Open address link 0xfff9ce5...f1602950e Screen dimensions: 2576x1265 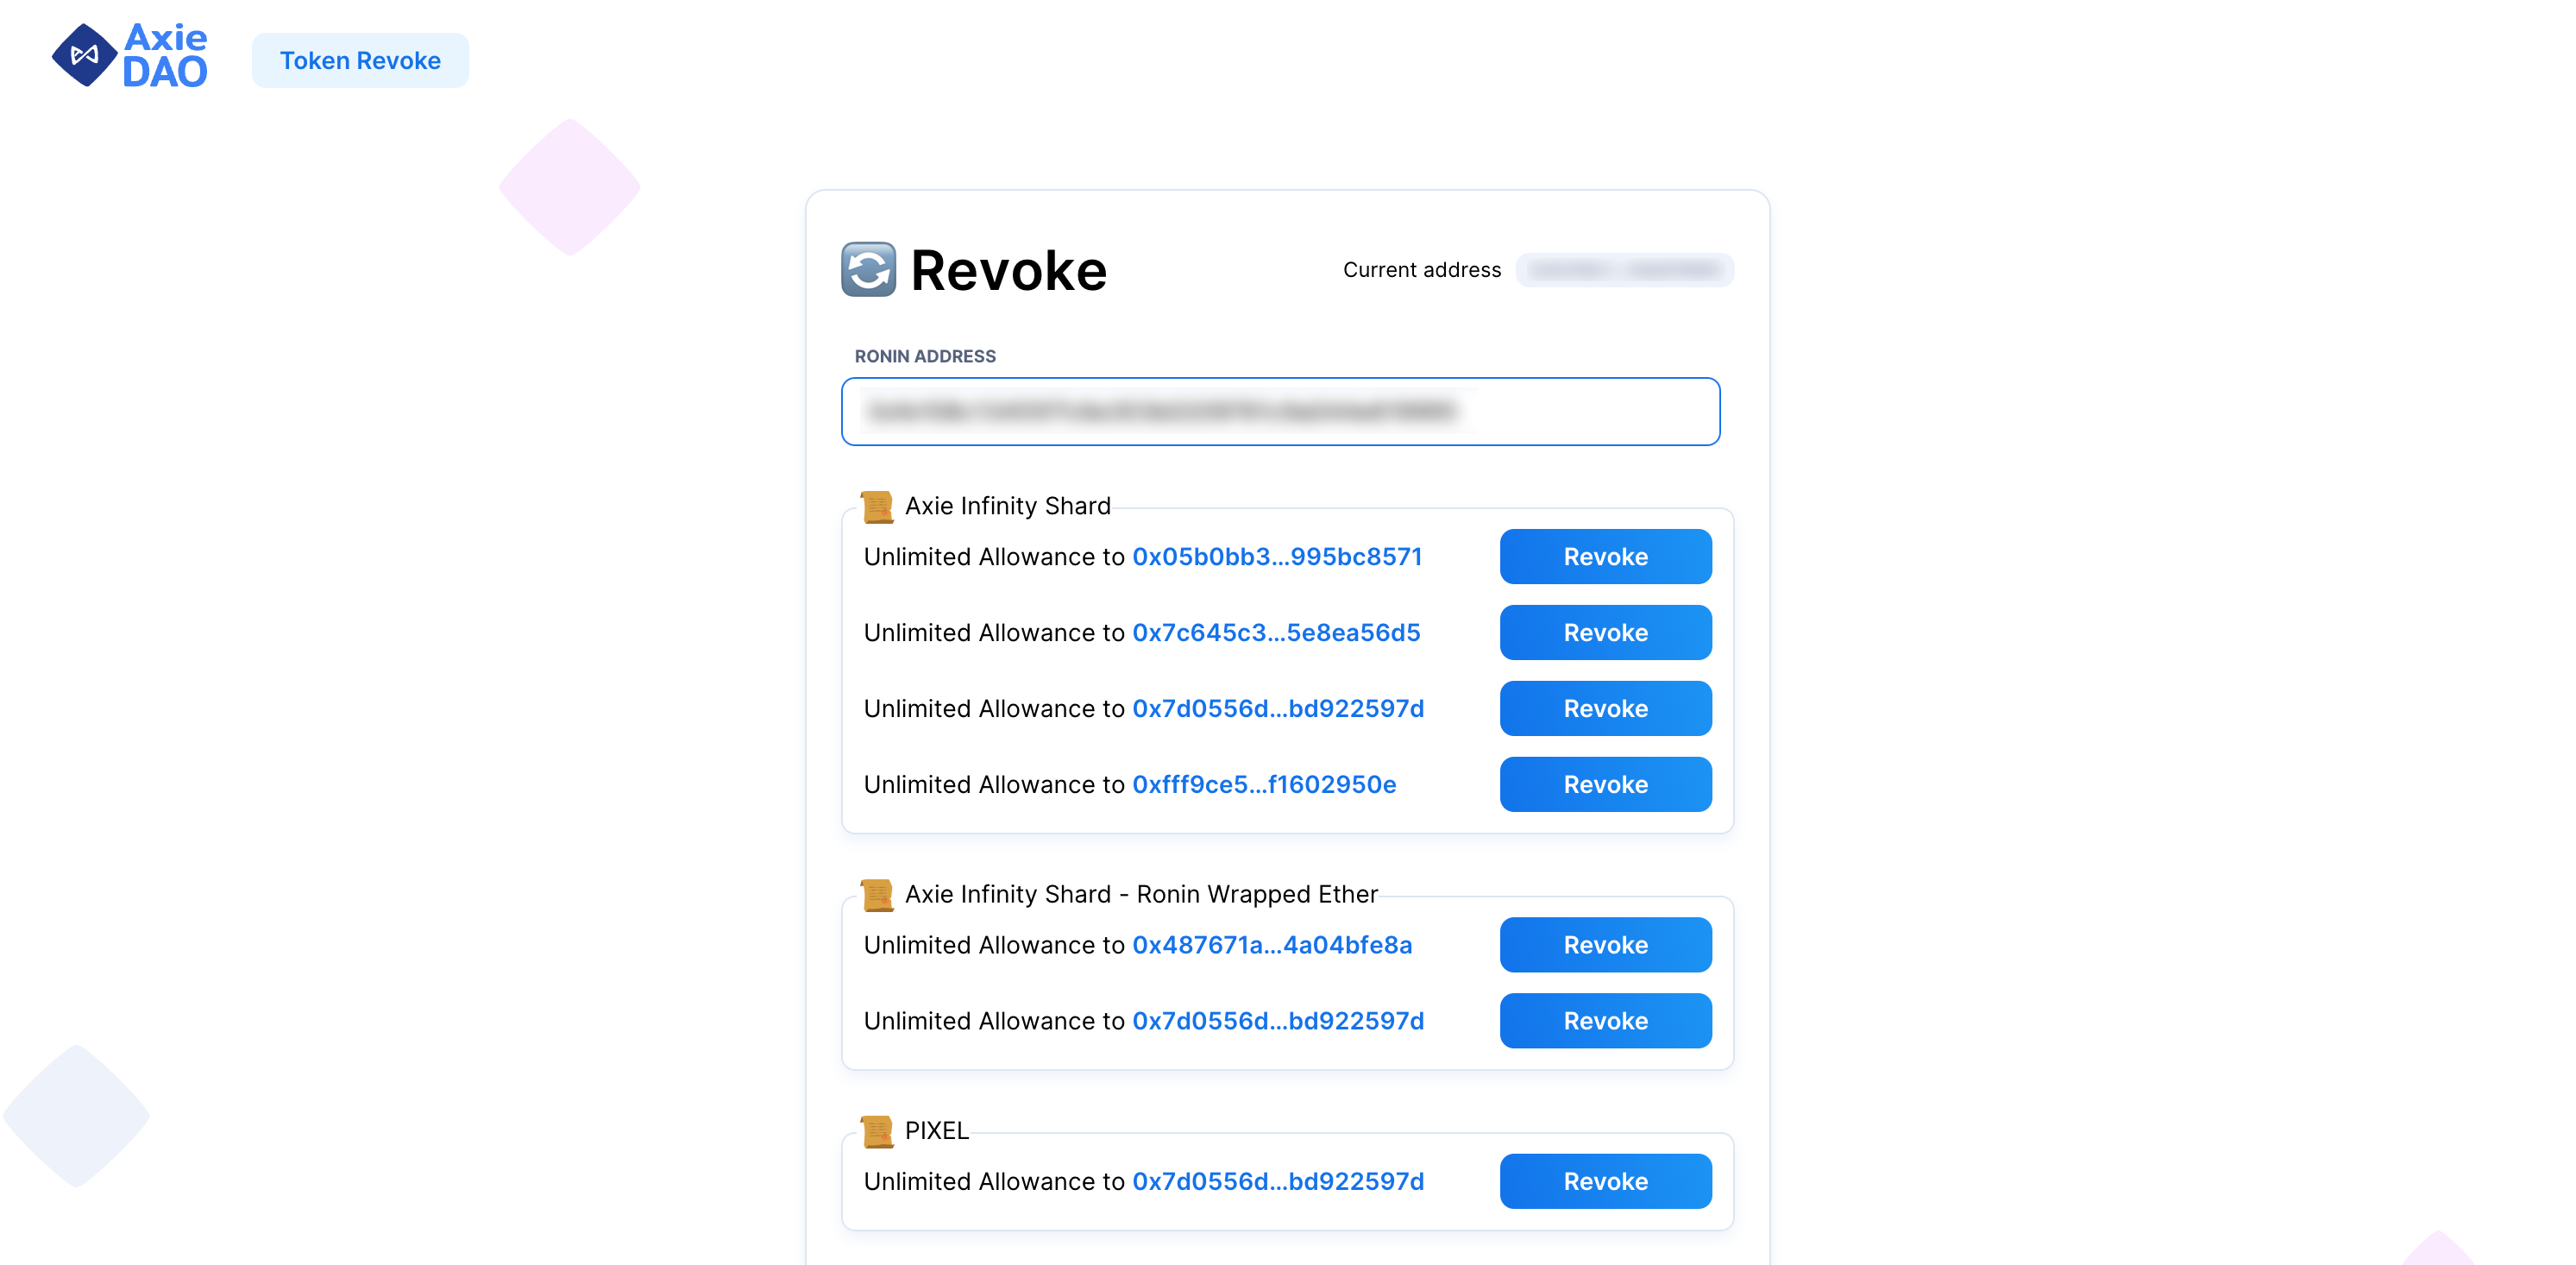[1264, 784]
